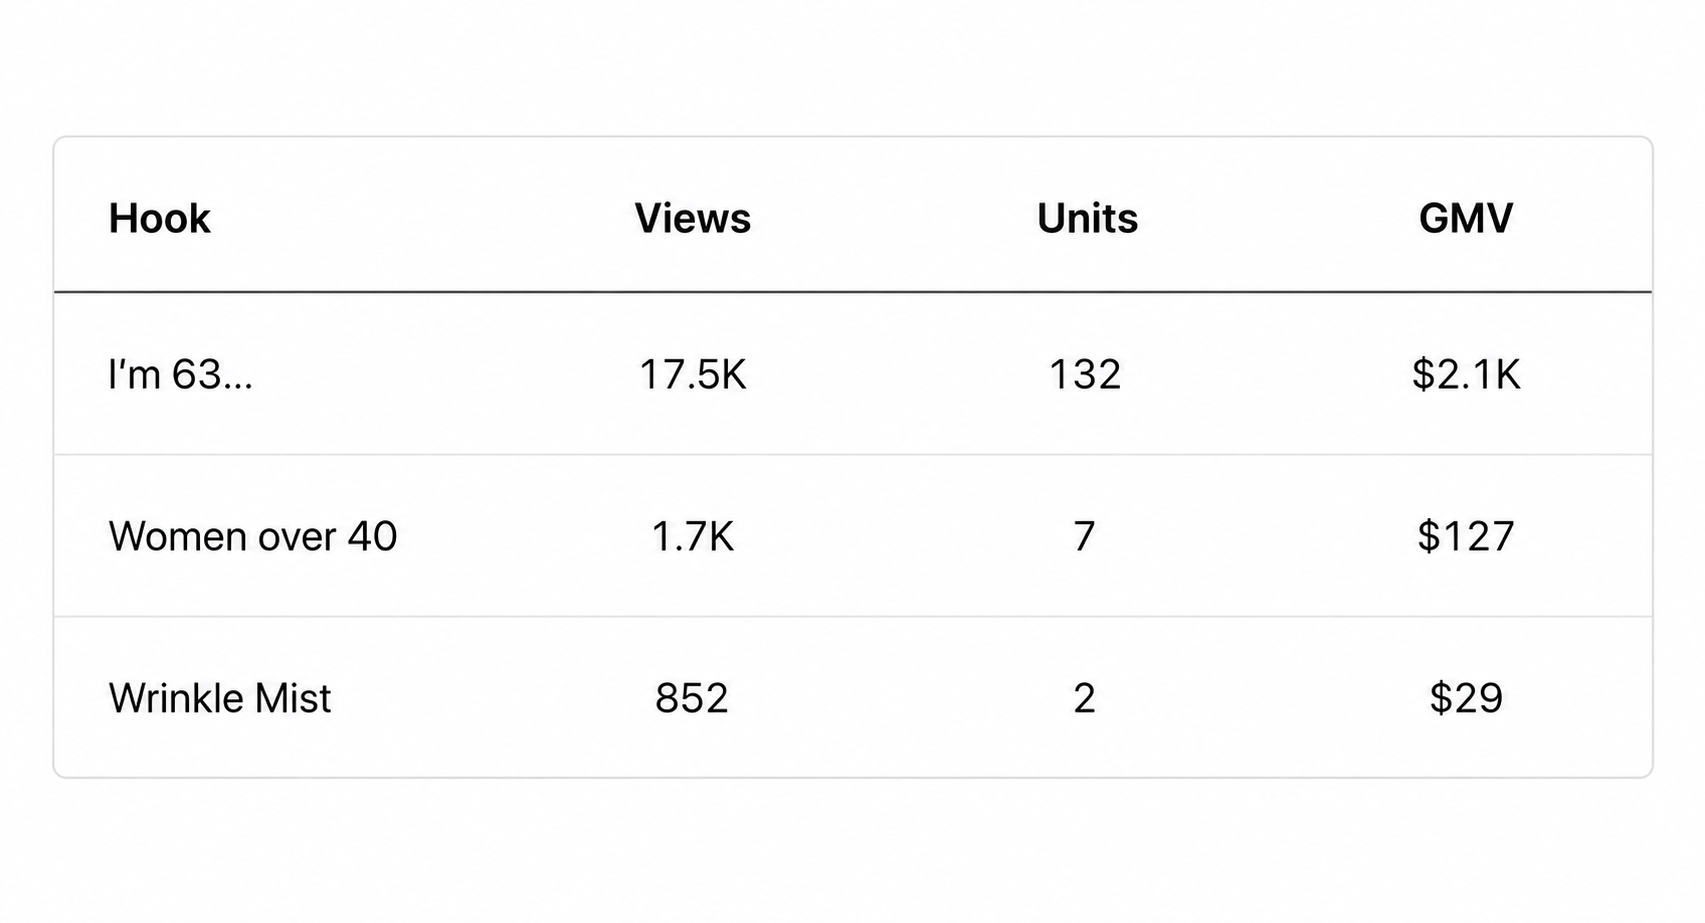Click empty space between Hook and Views headers

point(422,218)
